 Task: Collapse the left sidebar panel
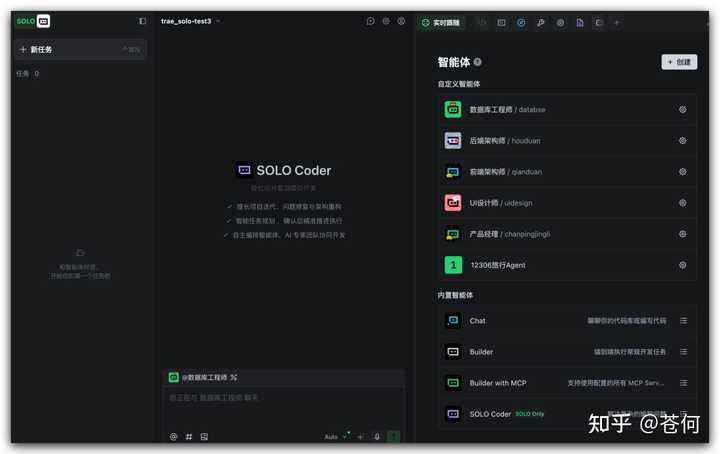142,21
